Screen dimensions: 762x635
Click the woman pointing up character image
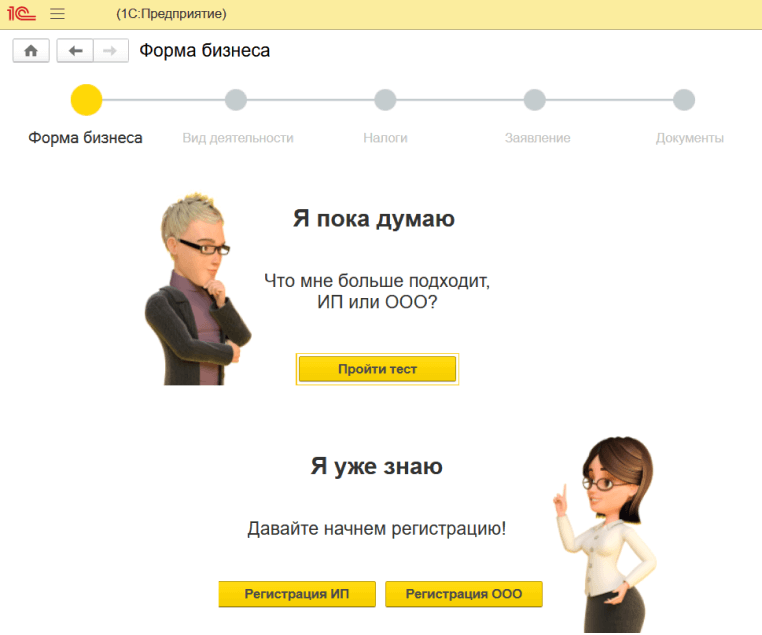[605, 534]
